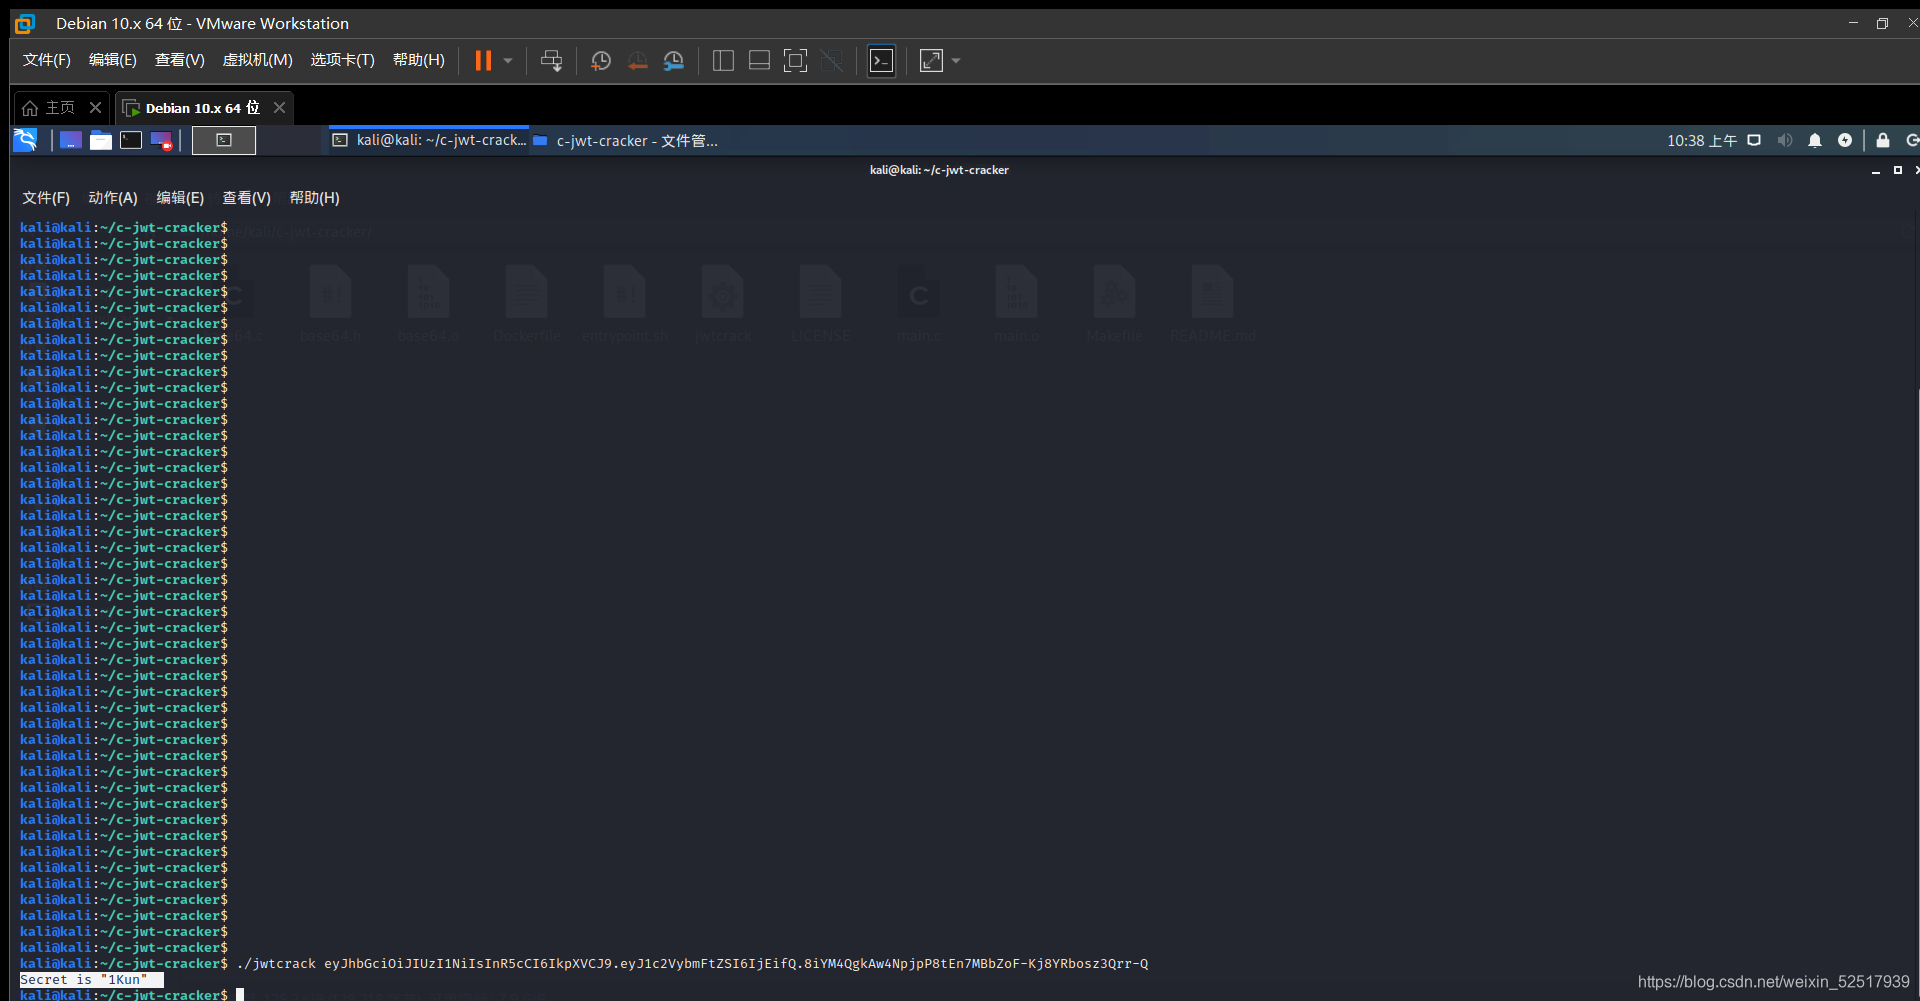Viewport: 1920px width, 1001px height.
Task: Click the kali@kali window title text
Action: [x=939, y=170]
